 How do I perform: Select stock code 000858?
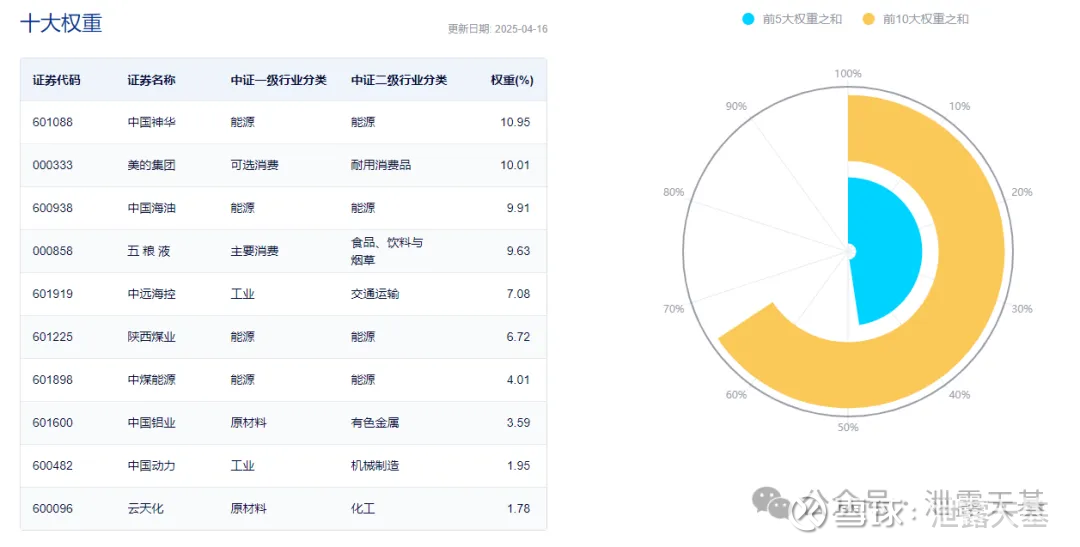[52, 251]
